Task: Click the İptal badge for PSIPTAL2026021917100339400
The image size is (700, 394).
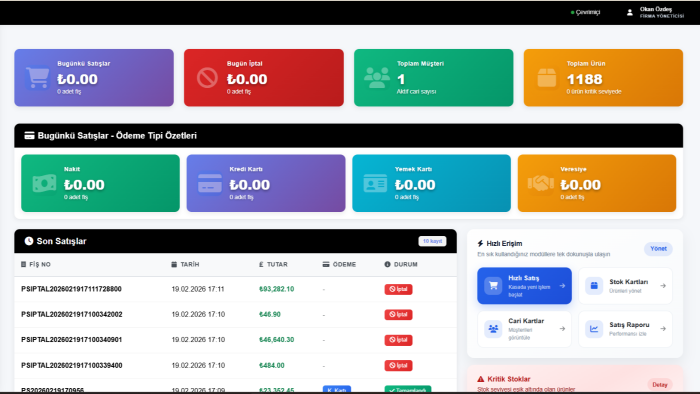Action: [x=398, y=365]
